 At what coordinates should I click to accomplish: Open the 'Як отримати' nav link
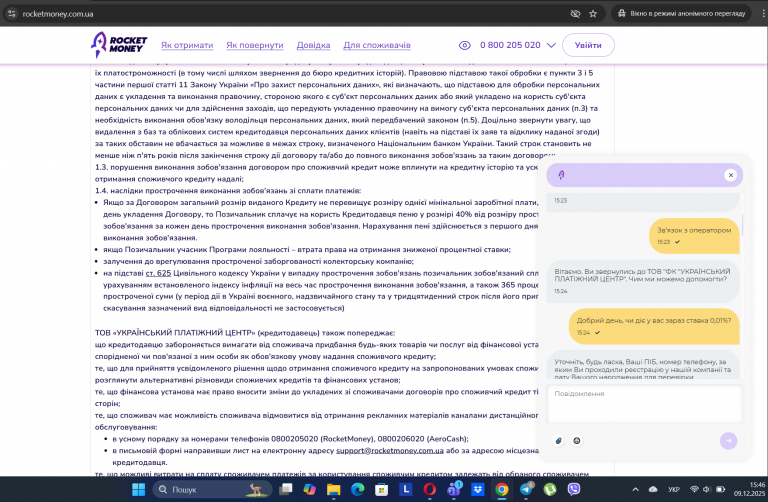(x=187, y=45)
